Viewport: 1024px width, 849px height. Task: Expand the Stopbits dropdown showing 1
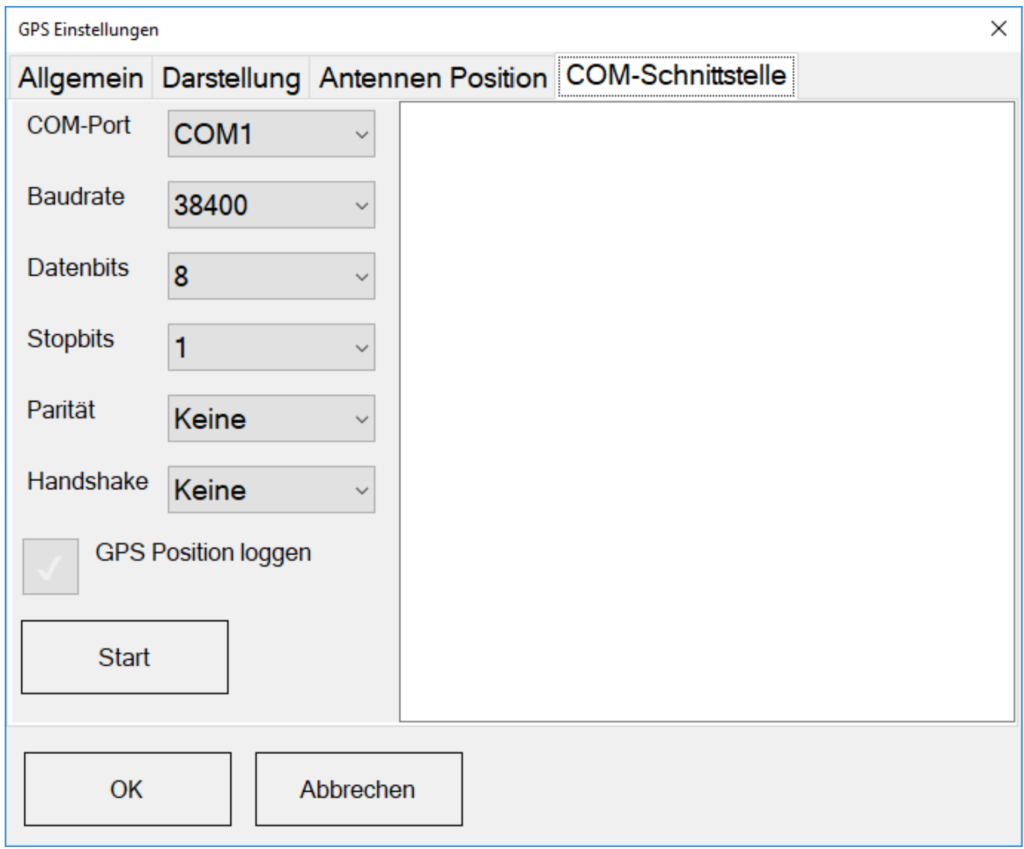271,347
